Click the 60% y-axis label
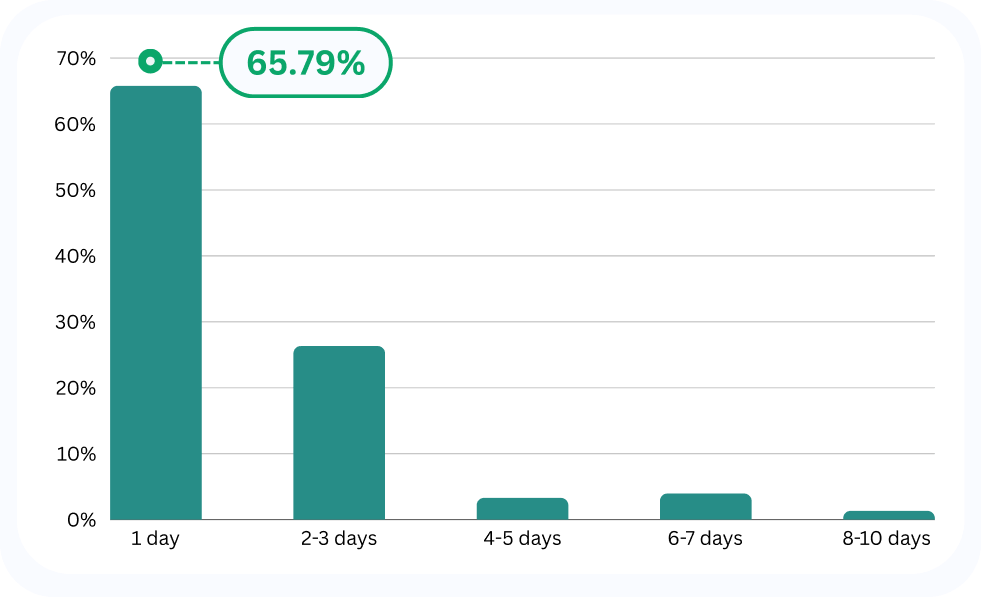 pos(75,125)
